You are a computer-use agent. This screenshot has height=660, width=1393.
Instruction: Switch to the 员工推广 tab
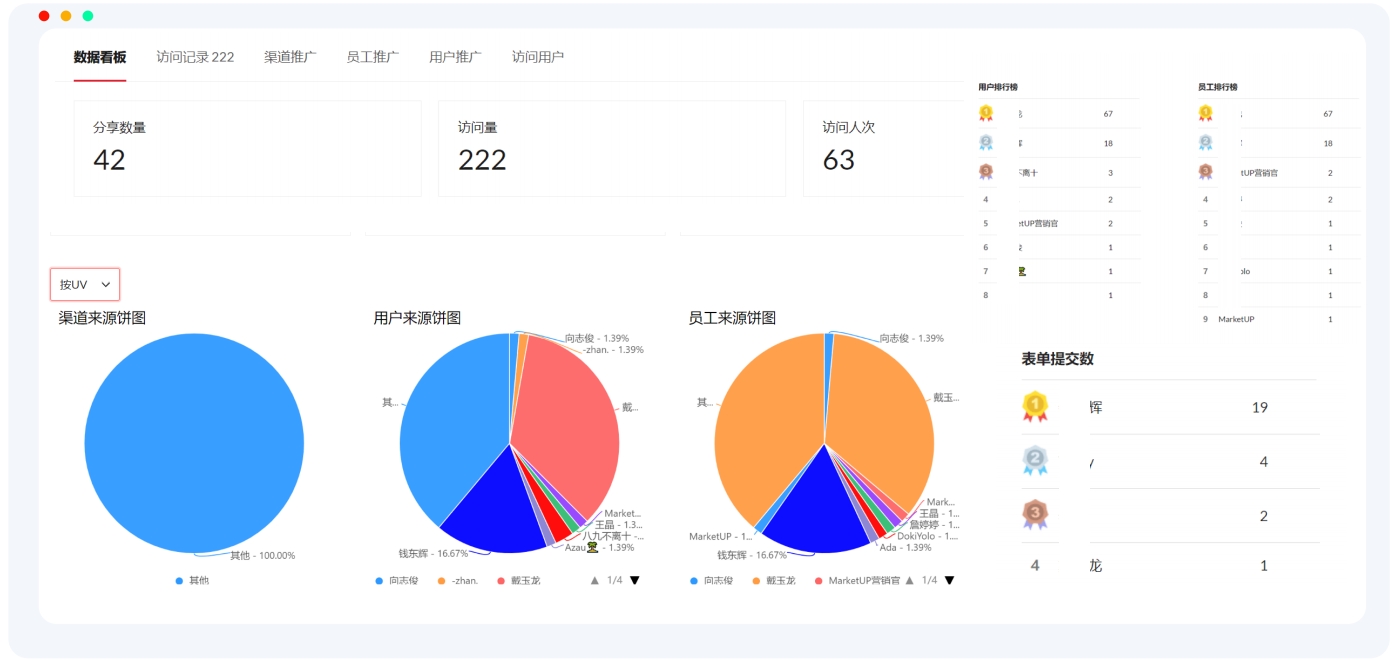[372, 57]
